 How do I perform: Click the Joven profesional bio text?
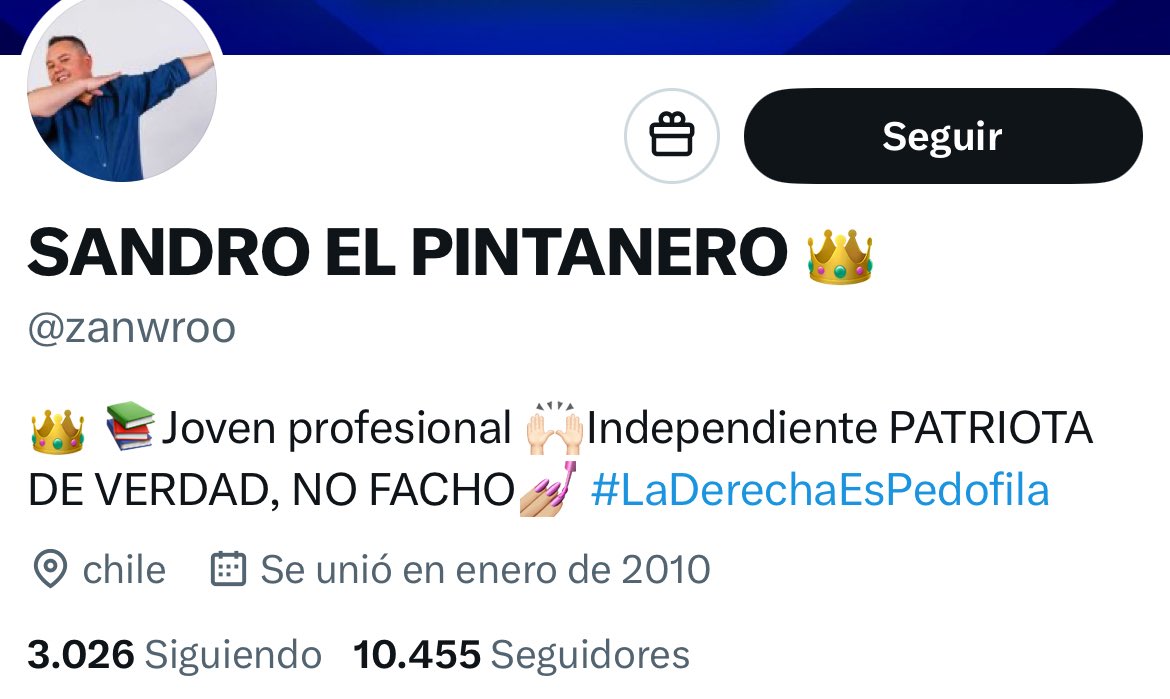[x=337, y=429]
